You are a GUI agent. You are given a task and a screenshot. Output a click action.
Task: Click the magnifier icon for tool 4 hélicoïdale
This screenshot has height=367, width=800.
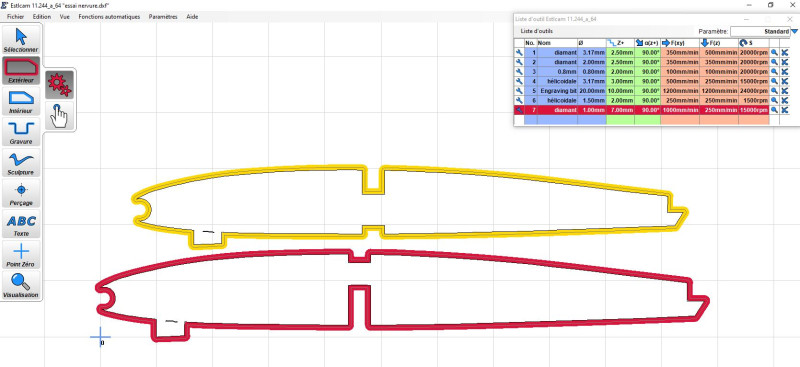click(x=774, y=81)
